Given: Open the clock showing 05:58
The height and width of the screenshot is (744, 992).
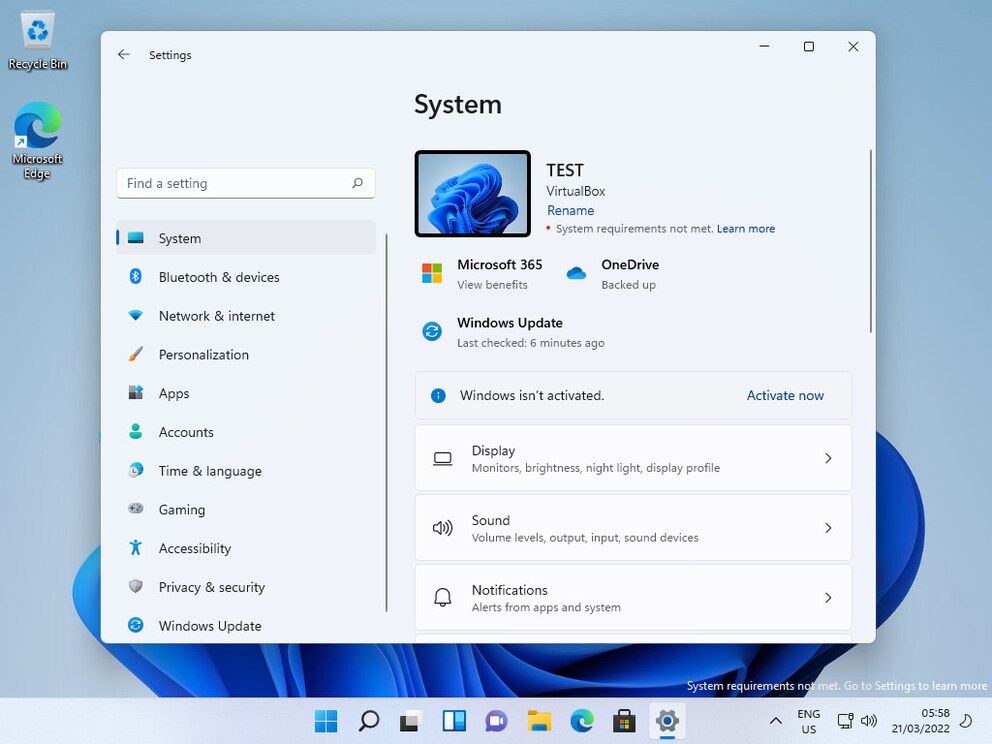Looking at the screenshot, I should (x=920, y=721).
